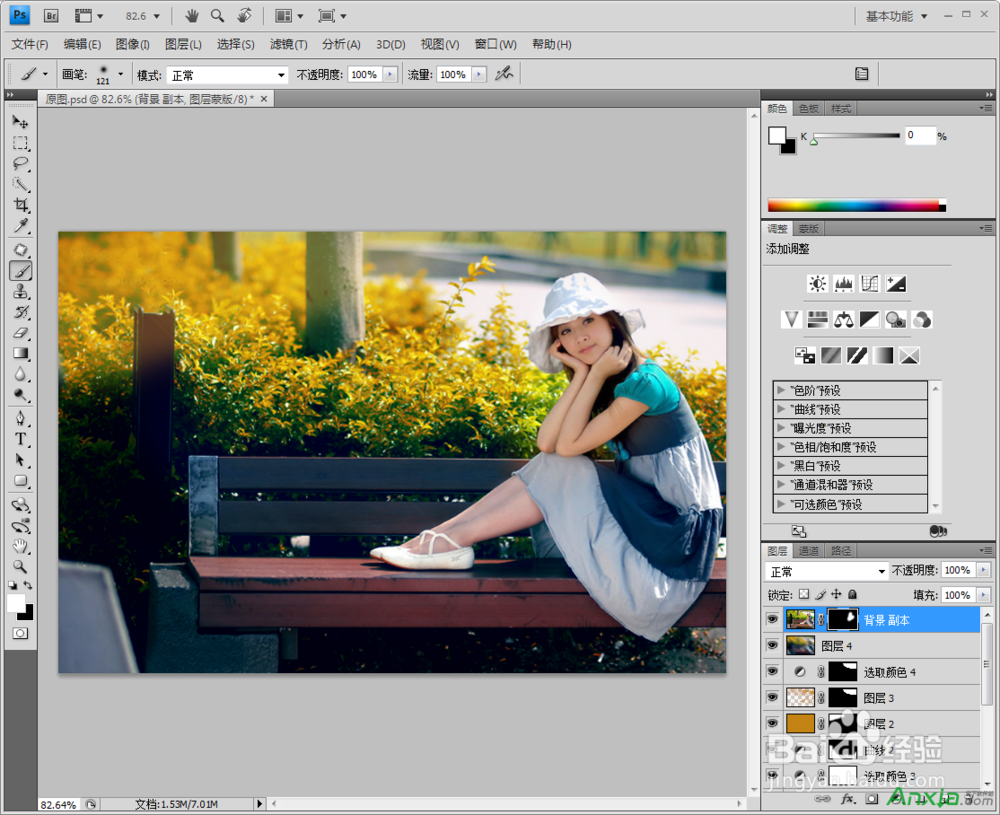Hide the 图层 4 layer
Screen dimensions: 1000x815
pyautogui.click(x=772, y=645)
